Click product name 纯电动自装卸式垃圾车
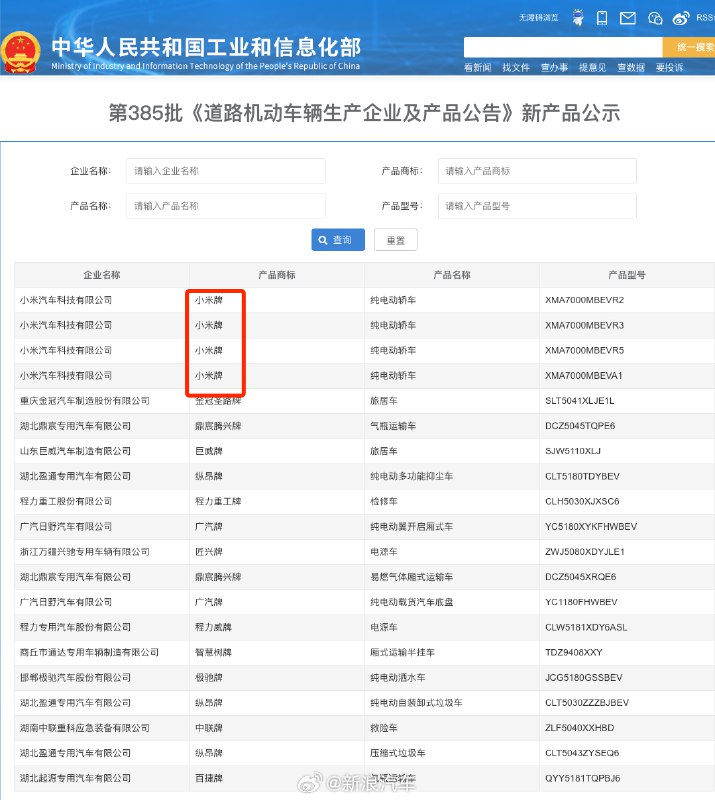Screen dimensions: 715x800 [416, 703]
